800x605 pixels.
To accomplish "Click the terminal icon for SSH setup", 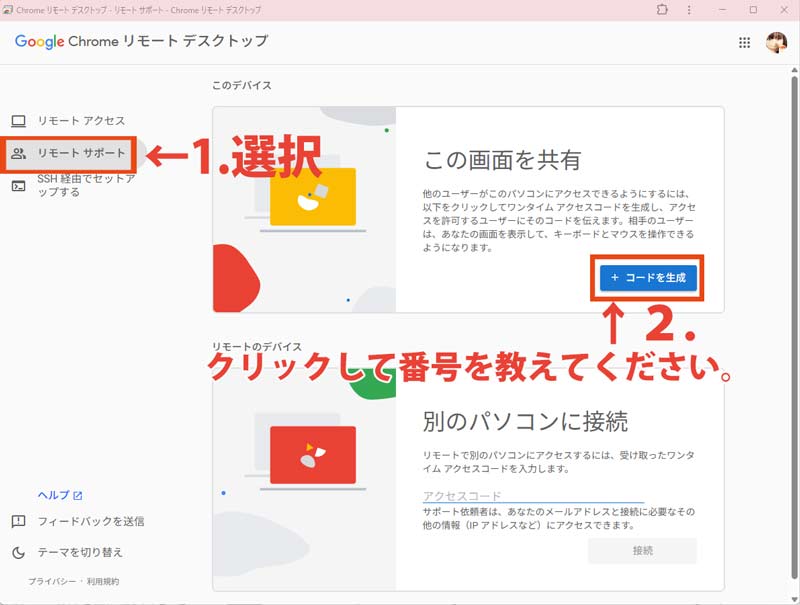I will (x=18, y=185).
